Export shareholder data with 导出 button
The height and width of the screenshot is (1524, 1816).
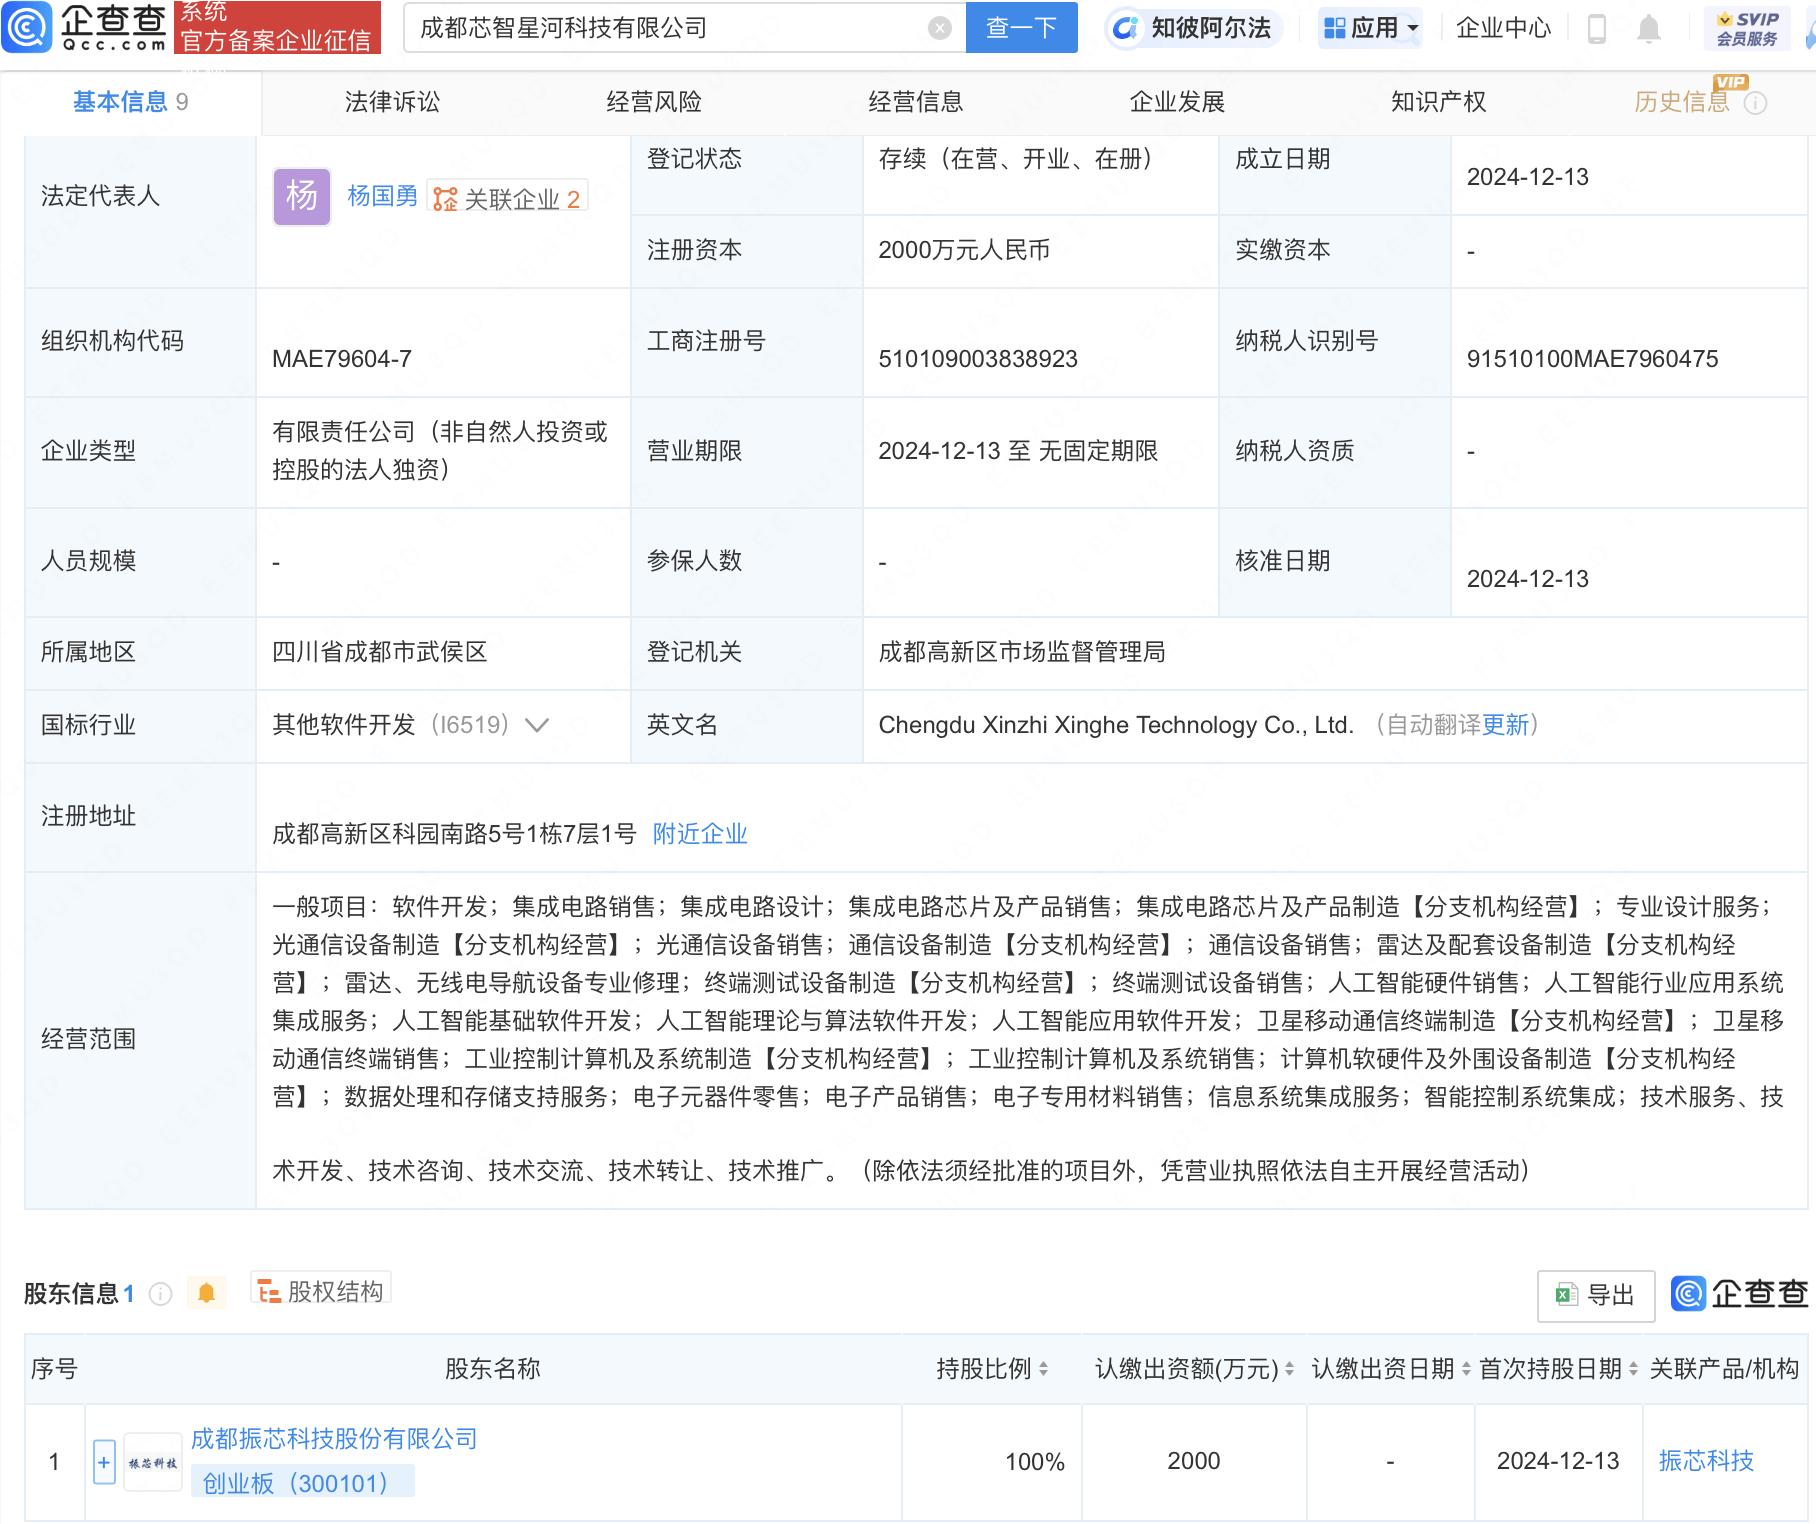point(1596,1296)
